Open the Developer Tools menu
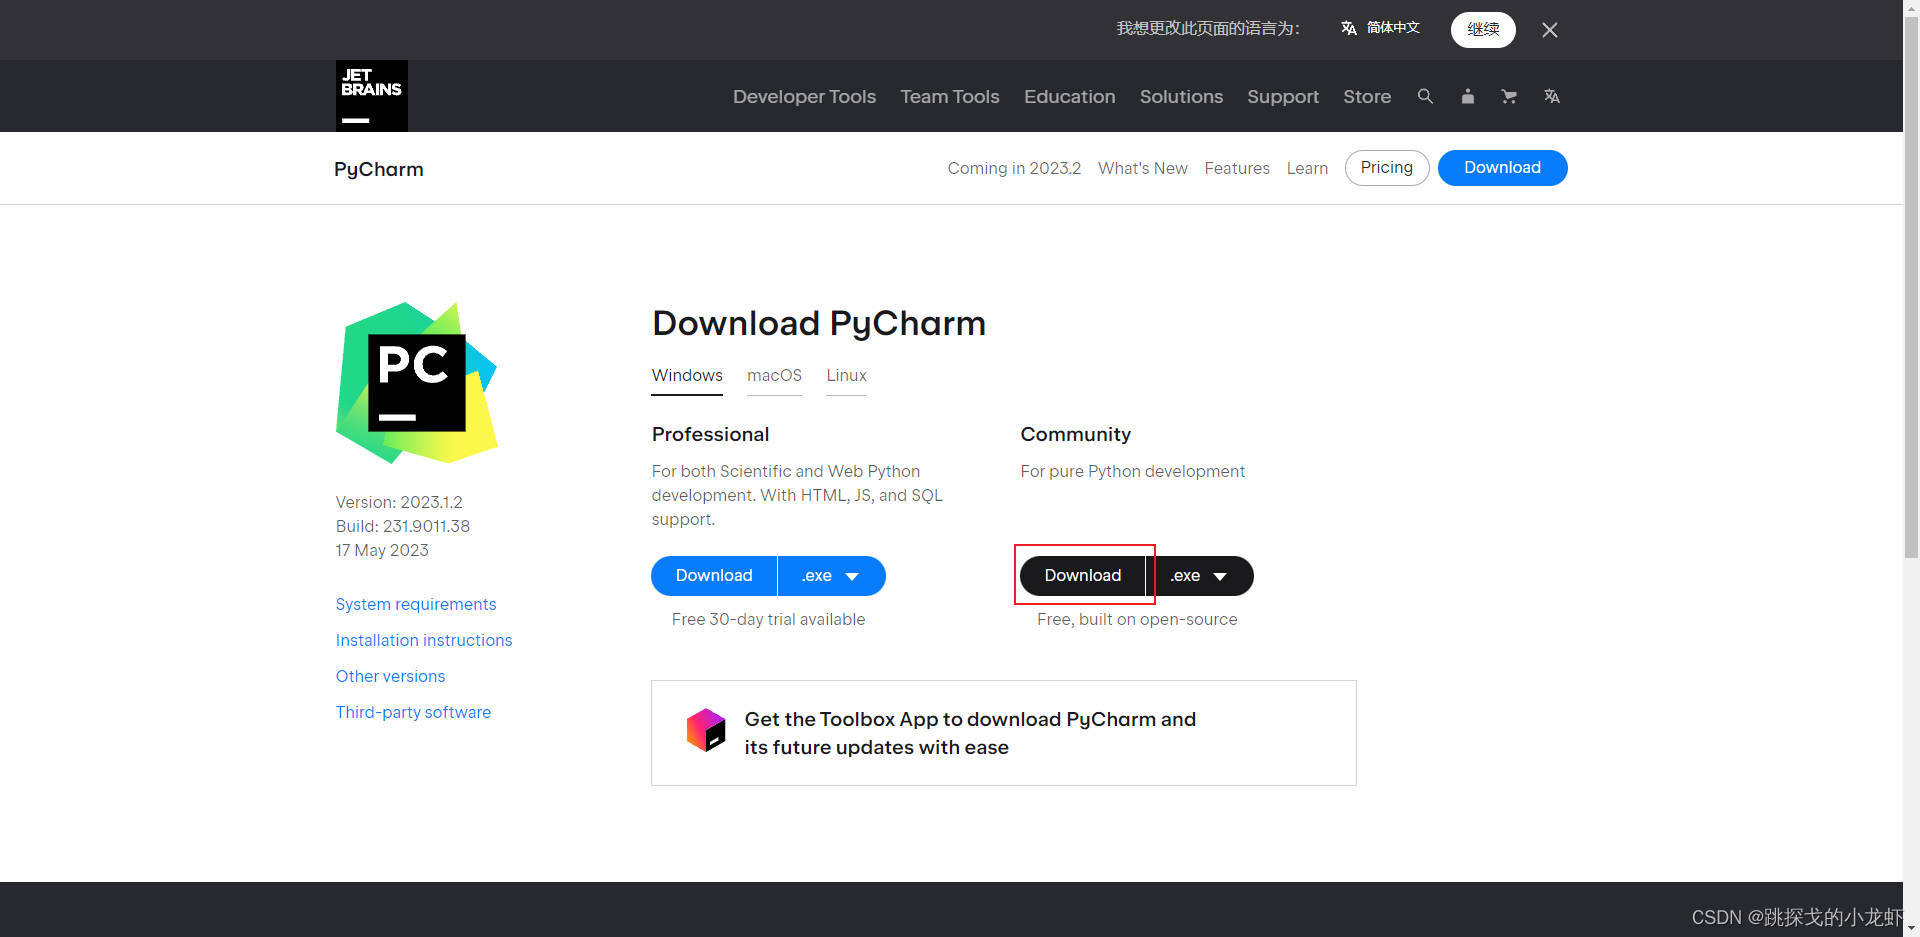 click(x=804, y=96)
